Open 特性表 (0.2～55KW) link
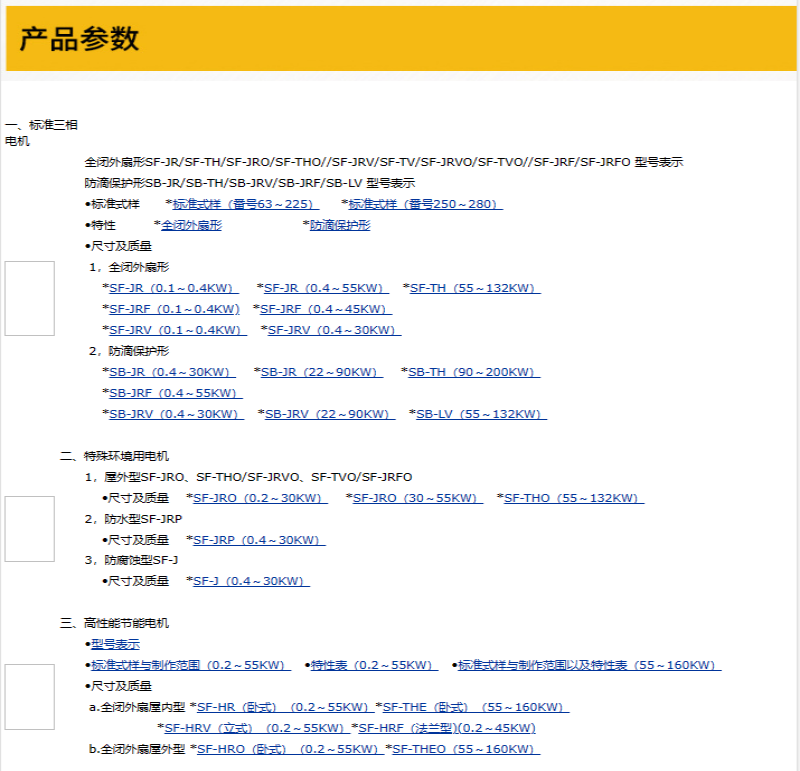This screenshot has height=771, width=800. 374,665
